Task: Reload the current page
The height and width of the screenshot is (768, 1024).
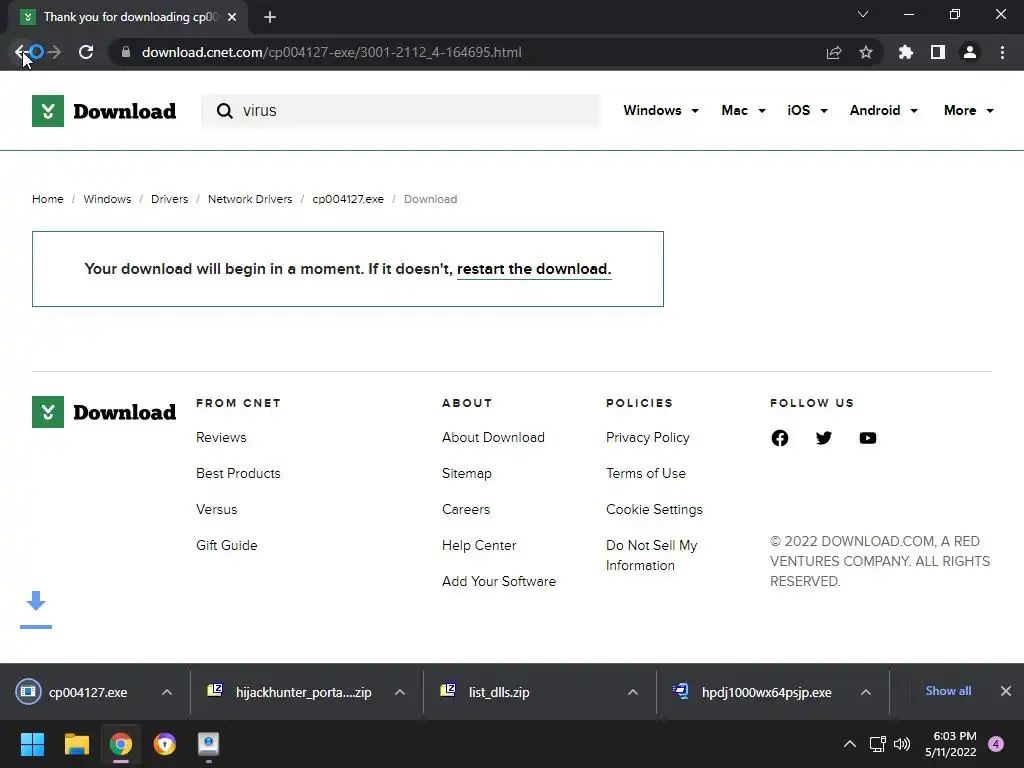Action: coord(86,52)
